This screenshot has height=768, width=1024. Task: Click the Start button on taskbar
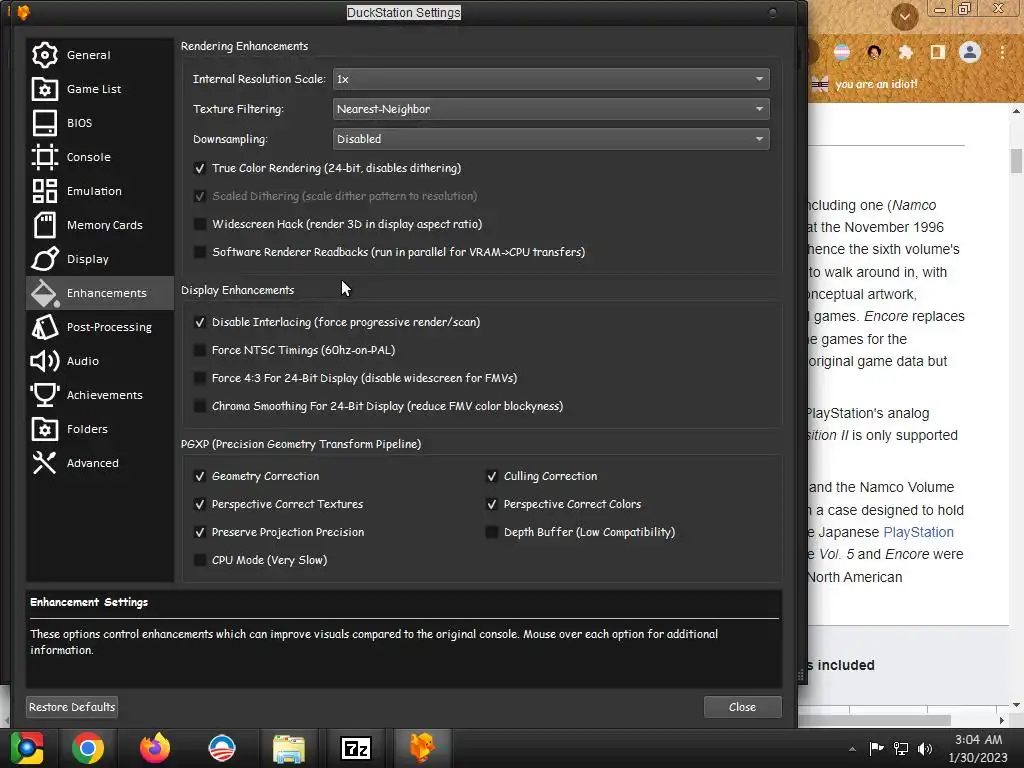point(27,748)
